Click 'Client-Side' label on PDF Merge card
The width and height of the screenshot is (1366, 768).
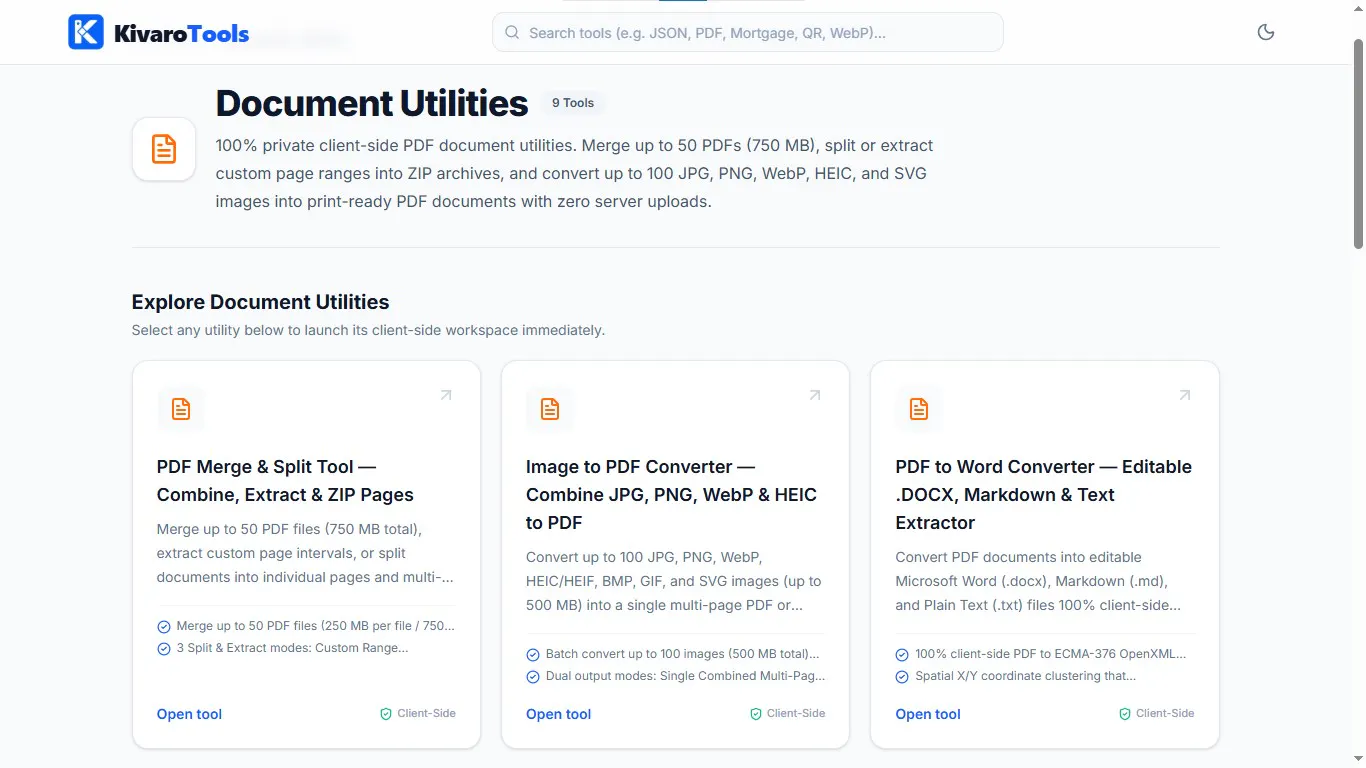[x=426, y=713]
